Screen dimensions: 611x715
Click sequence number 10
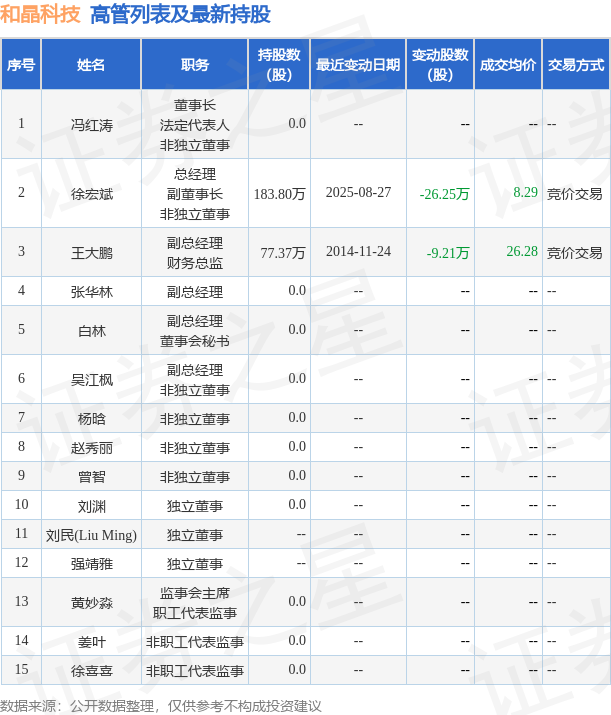(21, 504)
